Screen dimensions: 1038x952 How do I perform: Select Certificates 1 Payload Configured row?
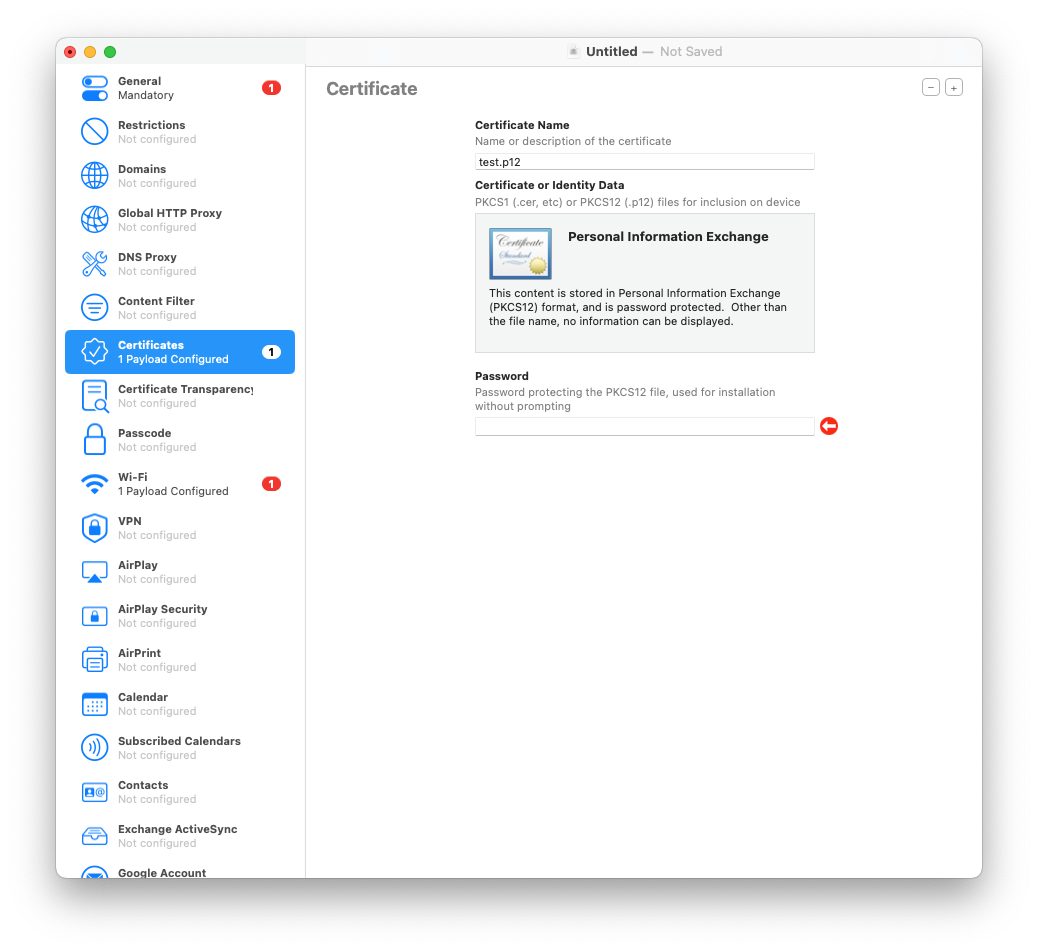point(180,352)
